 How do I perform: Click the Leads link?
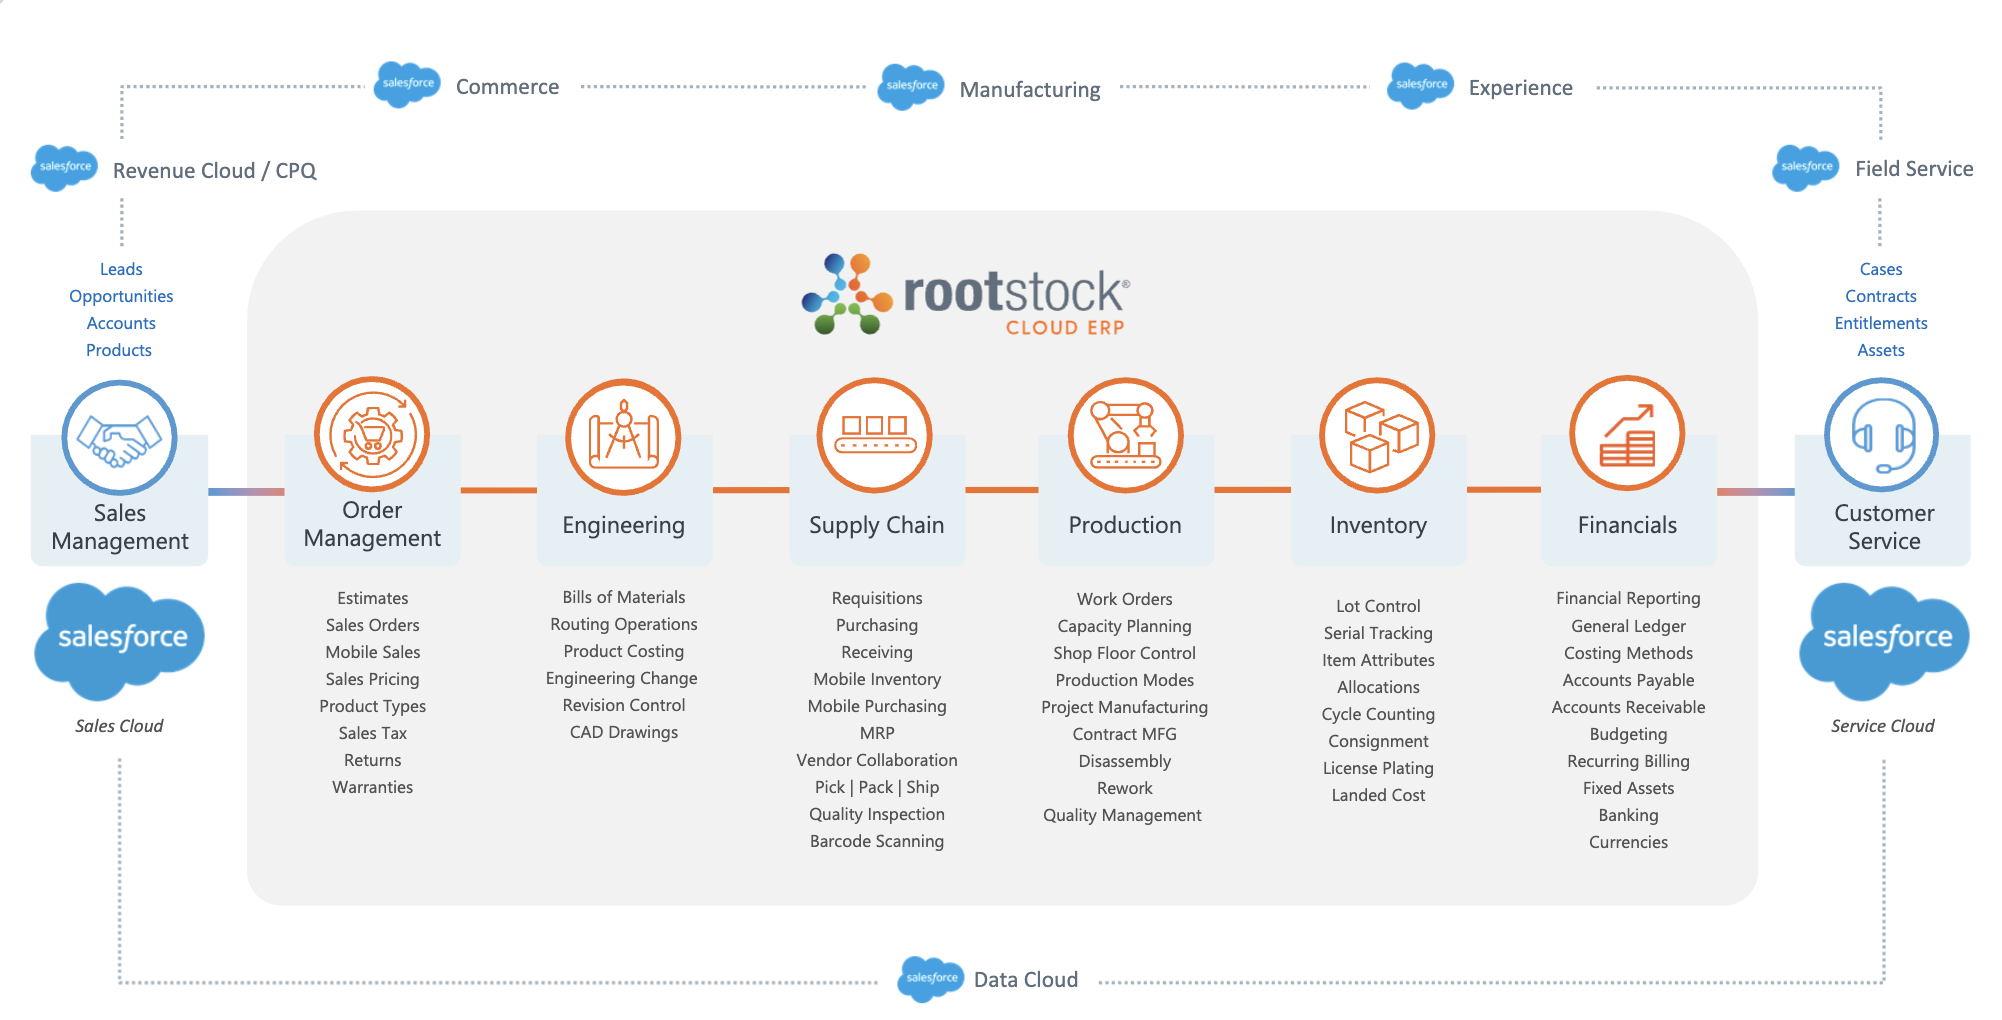tap(121, 269)
